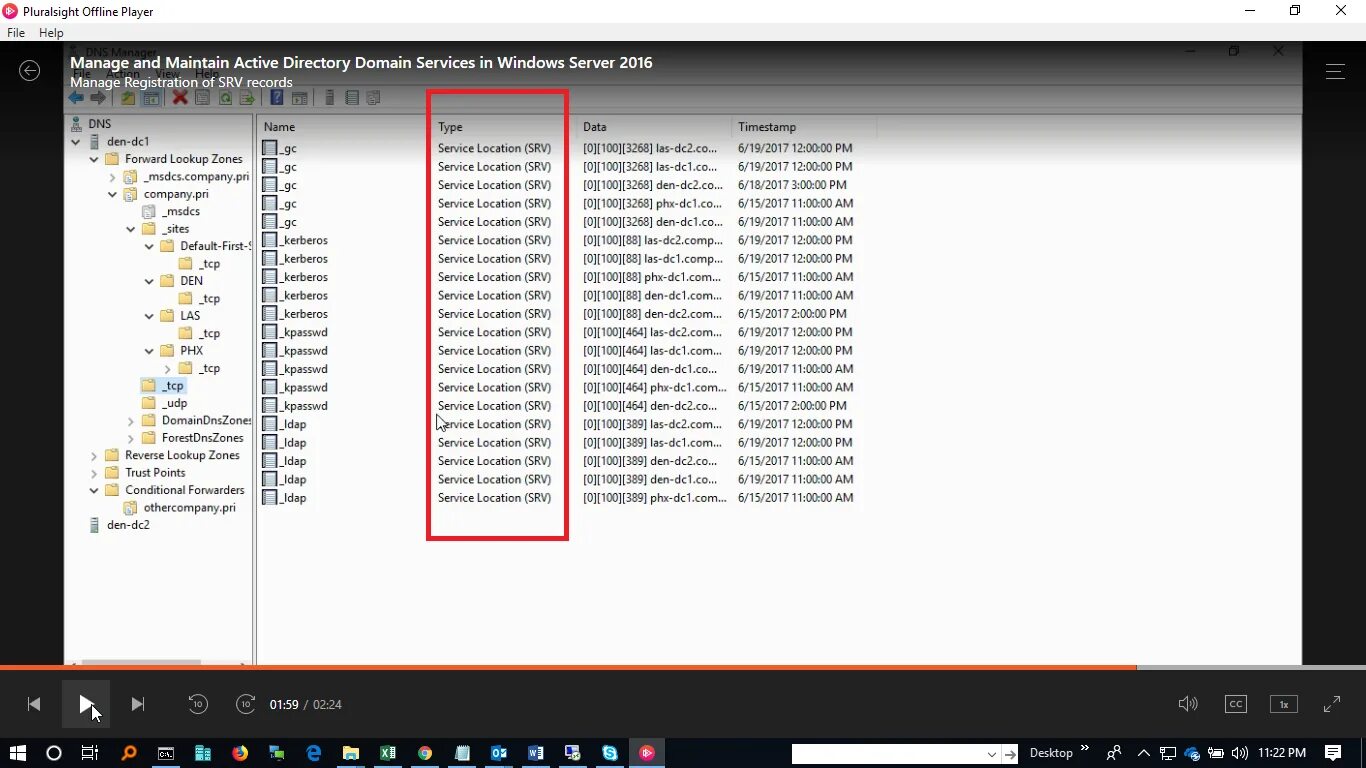
Task: Select the ForestDnsZones folder
Action: (203, 438)
